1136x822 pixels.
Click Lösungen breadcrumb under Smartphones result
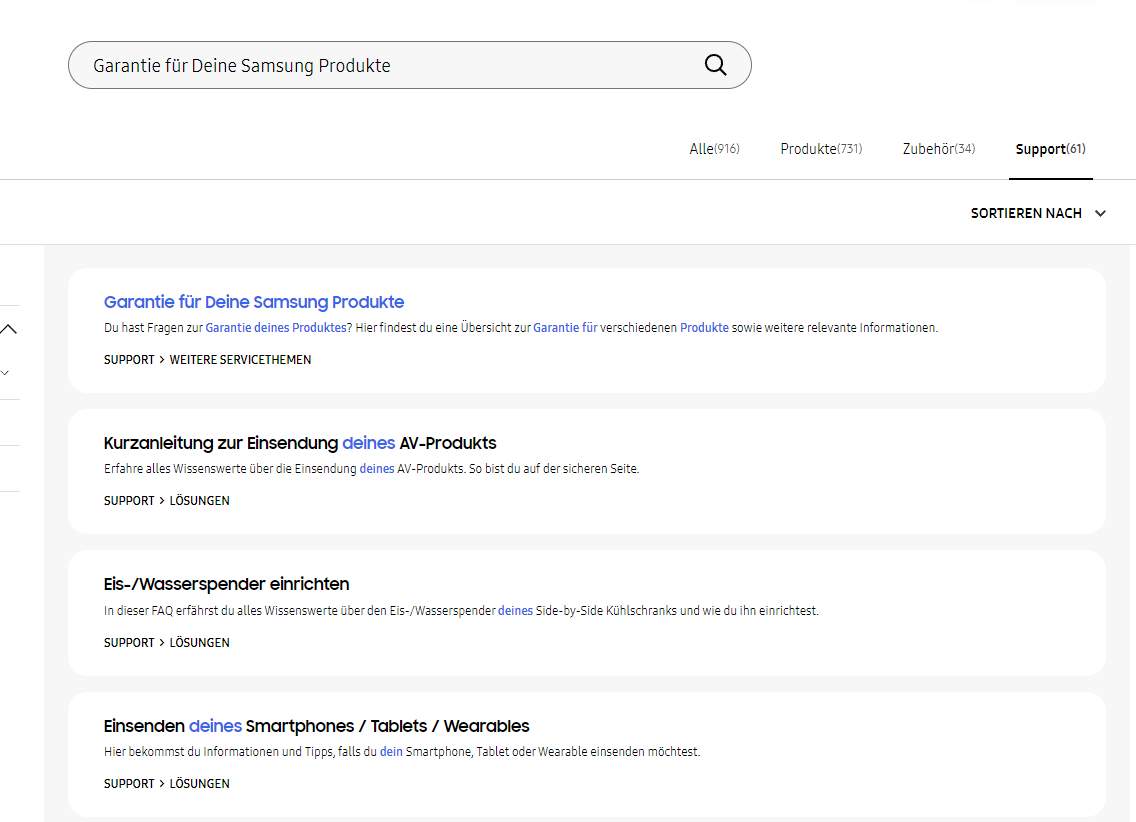(199, 784)
